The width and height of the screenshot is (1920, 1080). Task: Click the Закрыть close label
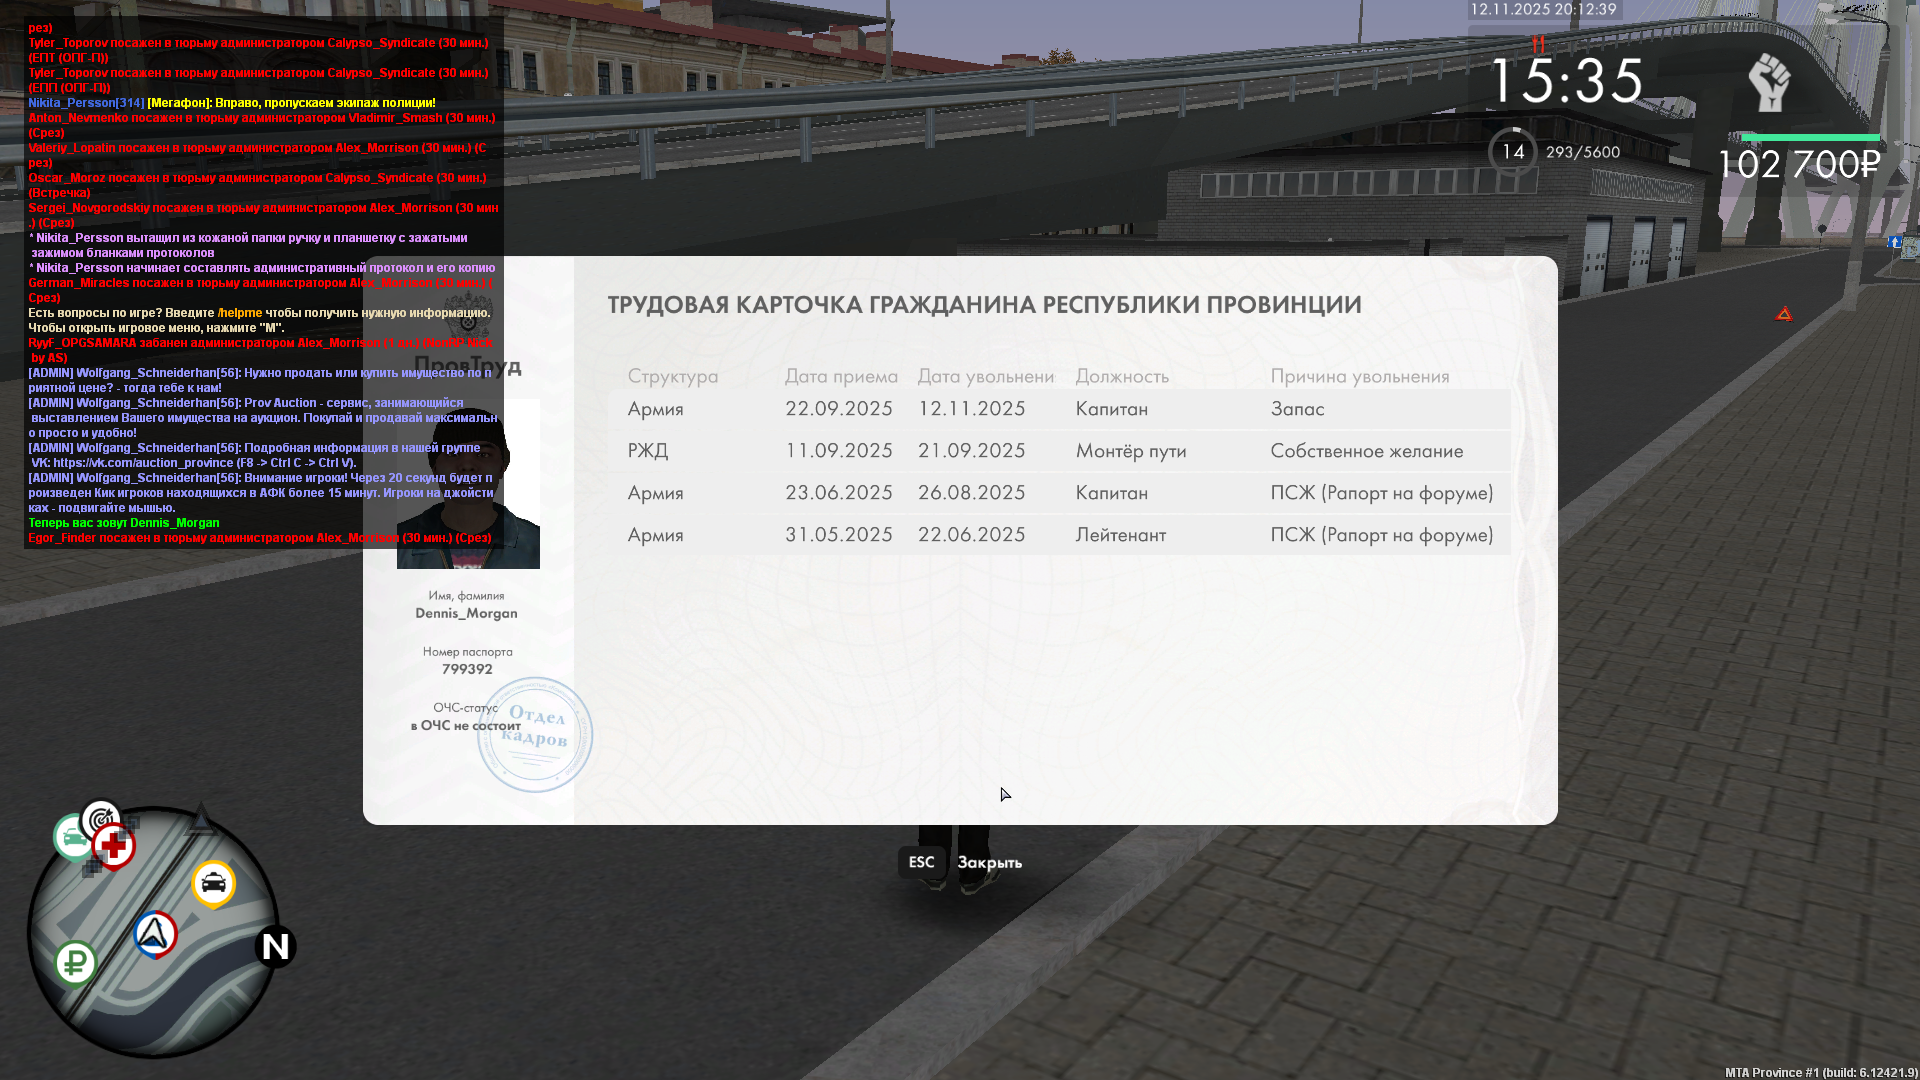point(989,862)
